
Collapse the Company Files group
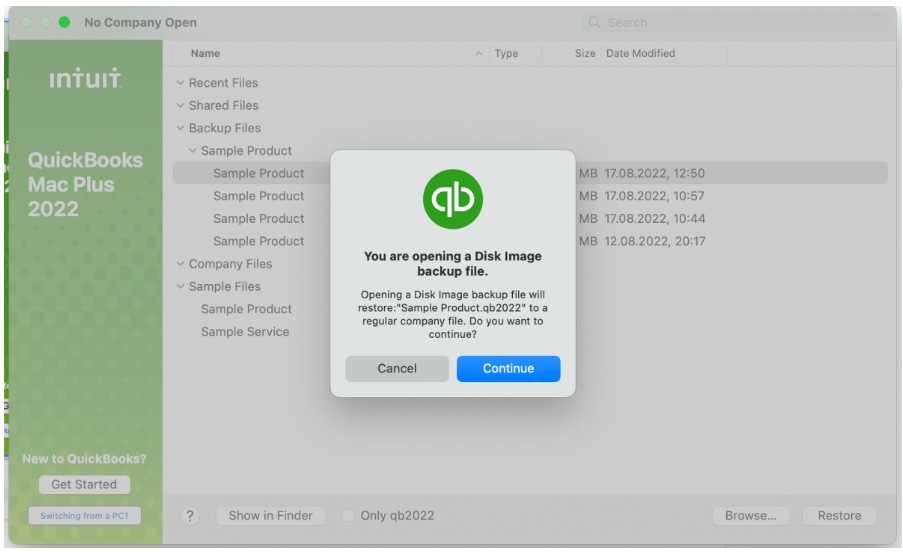[x=180, y=264]
